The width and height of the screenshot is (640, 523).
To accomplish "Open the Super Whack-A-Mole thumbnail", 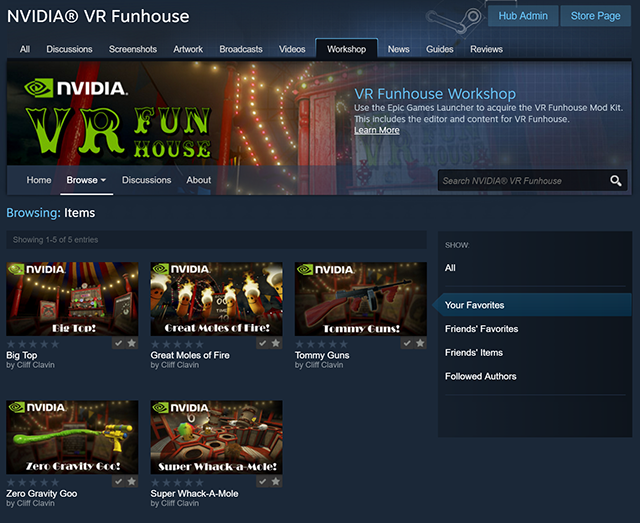I will click(216, 437).
